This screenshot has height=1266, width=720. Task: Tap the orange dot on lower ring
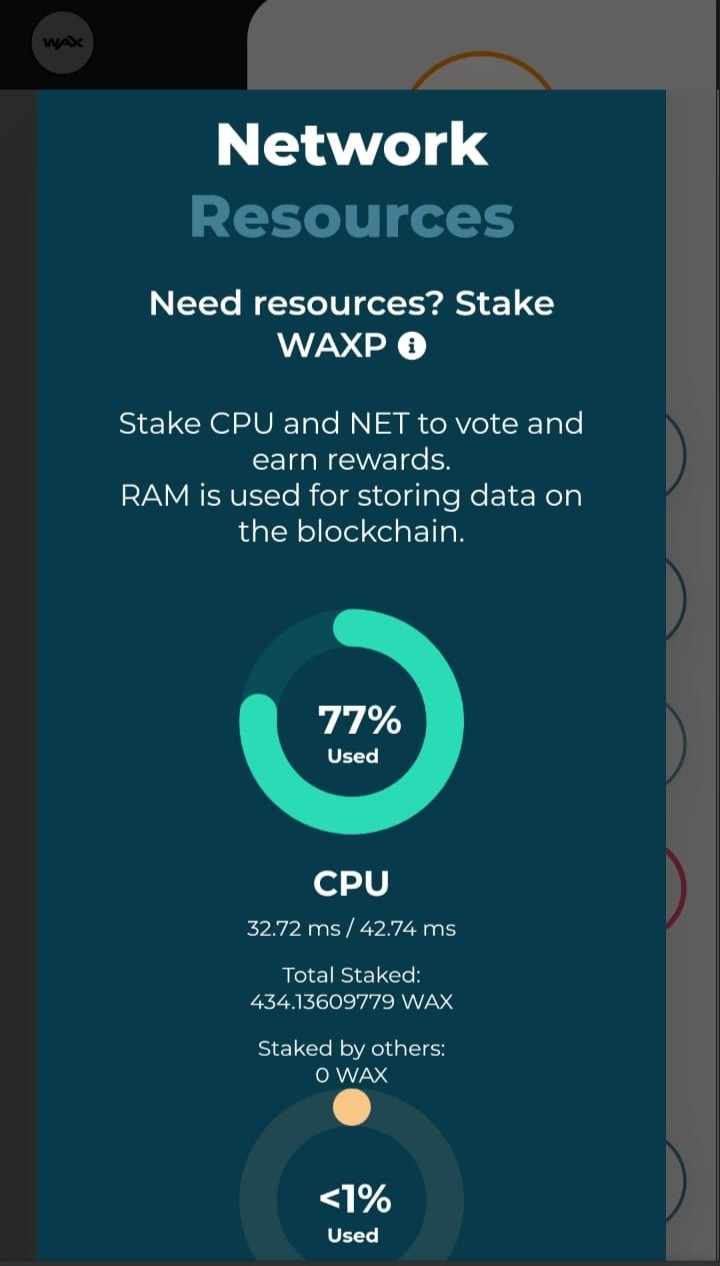click(x=352, y=1108)
